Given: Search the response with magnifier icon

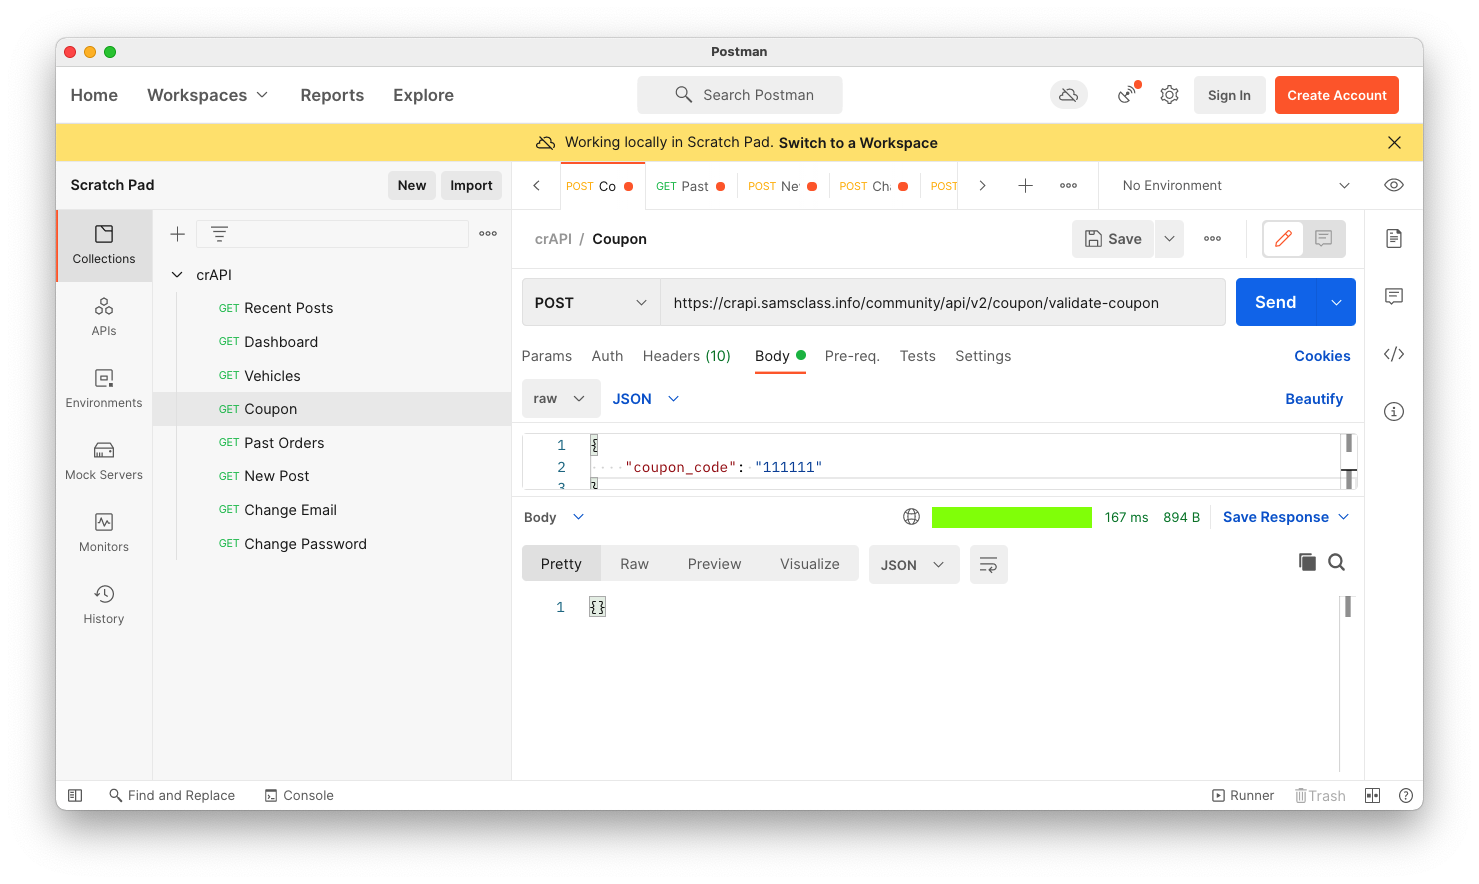Looking at the screenshot, I should pyautogui.click(x=1336, y=562).
